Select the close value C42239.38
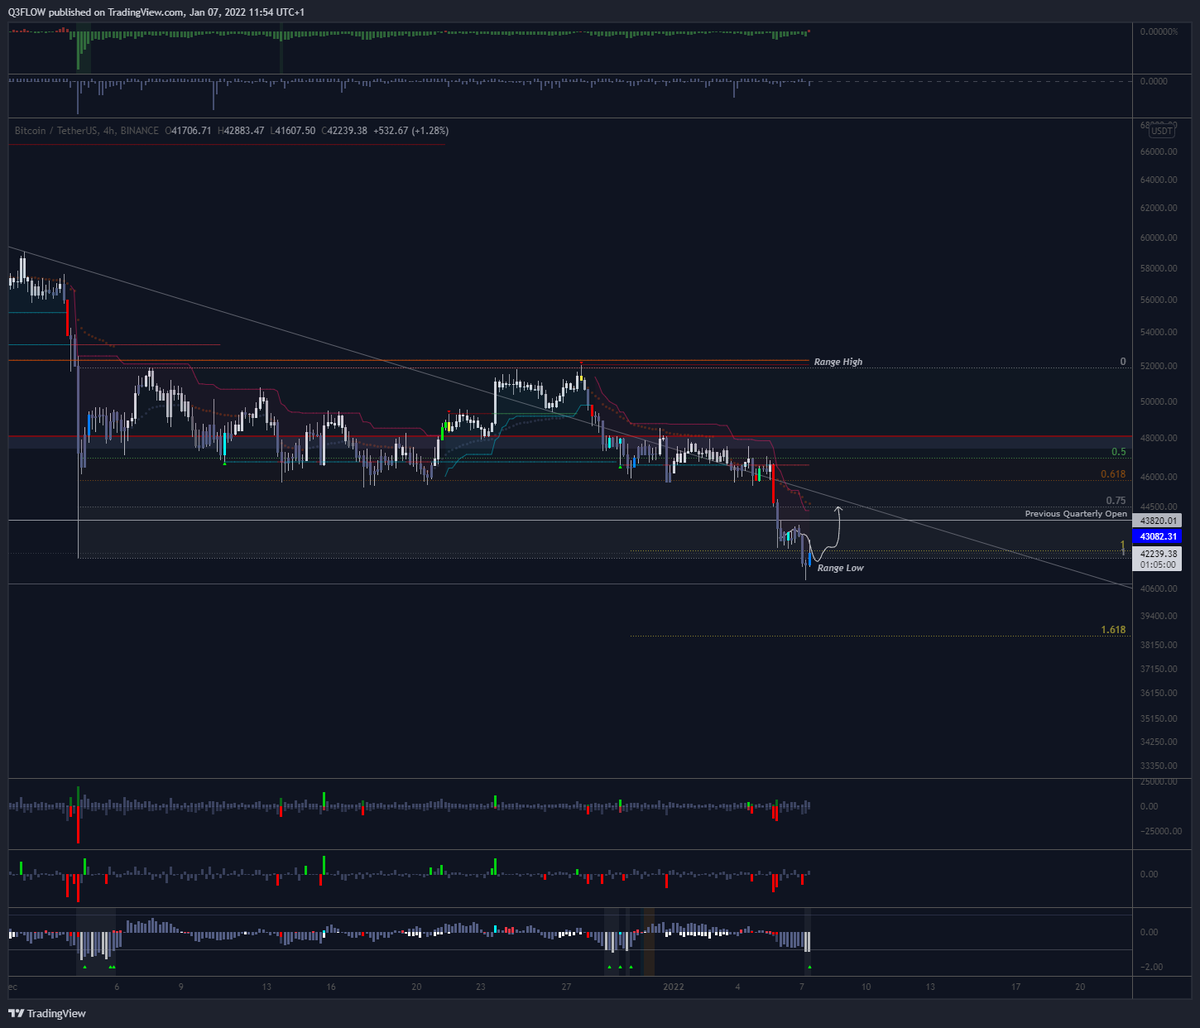 pos(345,130)
